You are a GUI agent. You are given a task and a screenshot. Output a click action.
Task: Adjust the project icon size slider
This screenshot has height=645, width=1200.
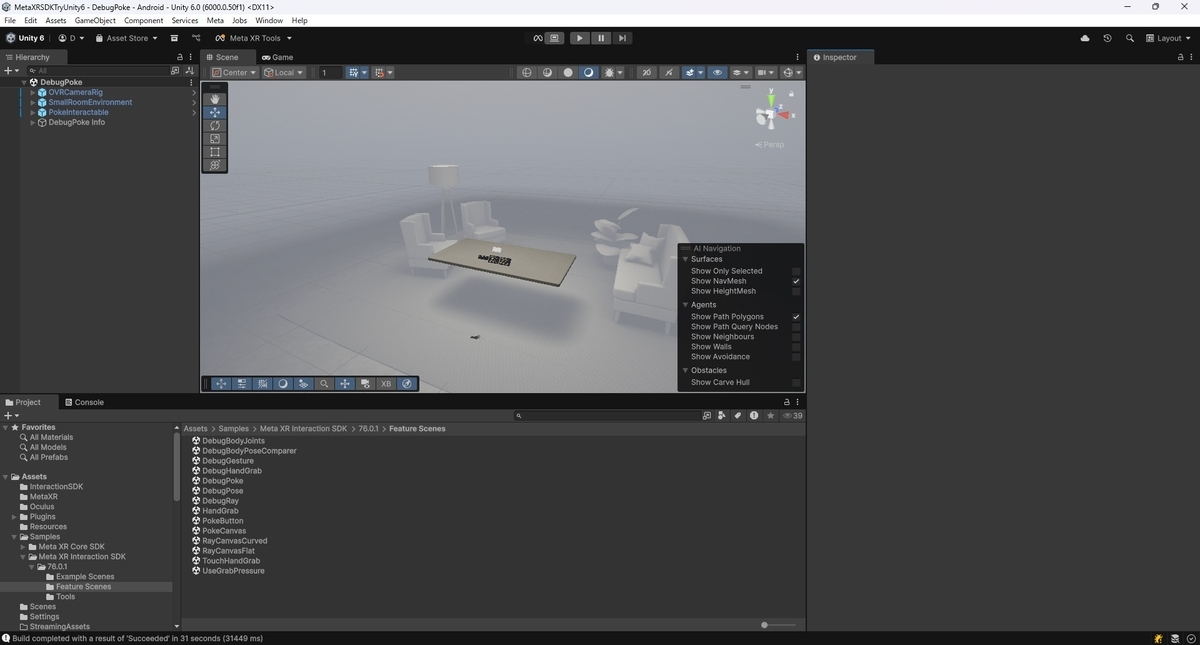pos(779,625)
